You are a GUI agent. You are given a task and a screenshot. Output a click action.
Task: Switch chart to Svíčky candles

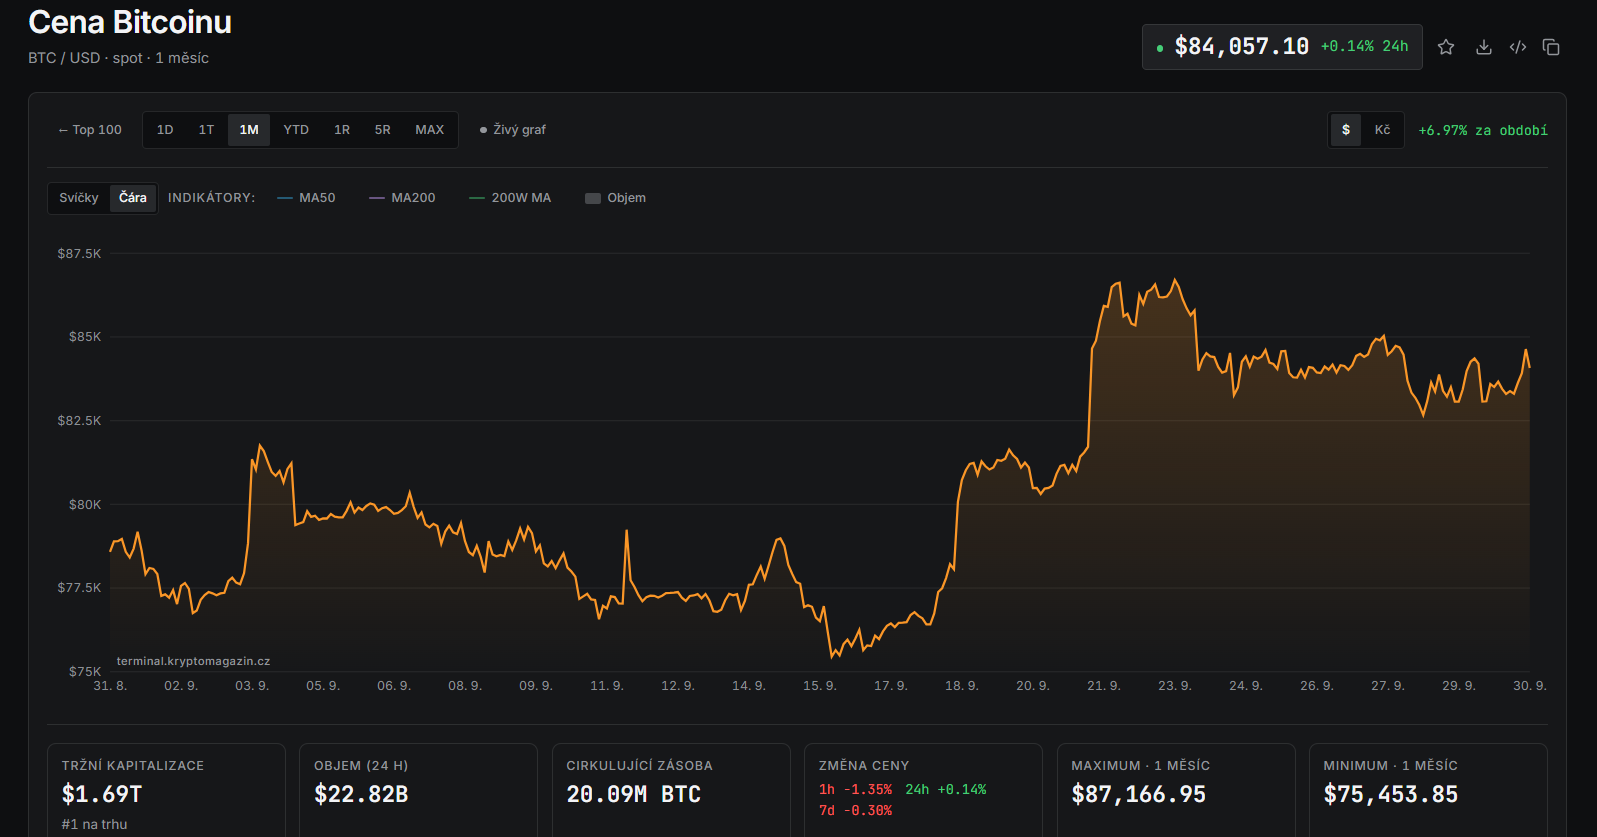pos(79,198)
